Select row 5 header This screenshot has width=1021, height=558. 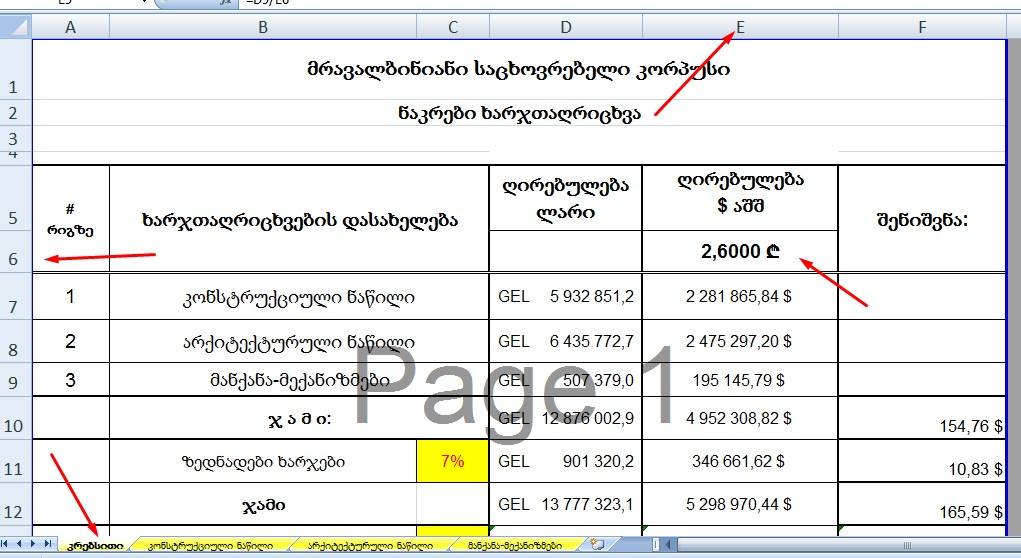click(16, 197)
